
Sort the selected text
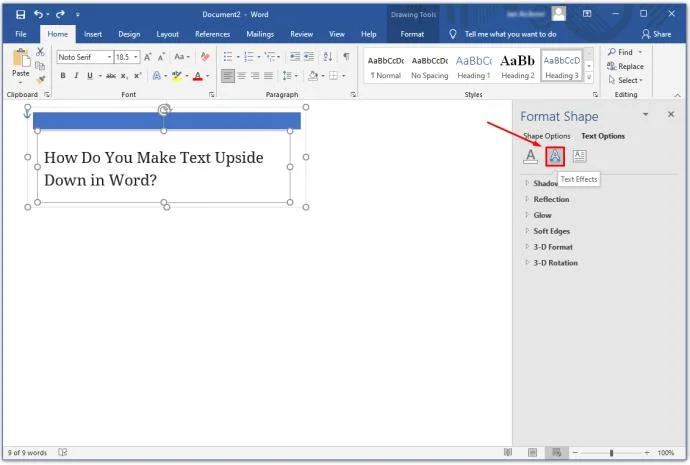coord(328,56)
